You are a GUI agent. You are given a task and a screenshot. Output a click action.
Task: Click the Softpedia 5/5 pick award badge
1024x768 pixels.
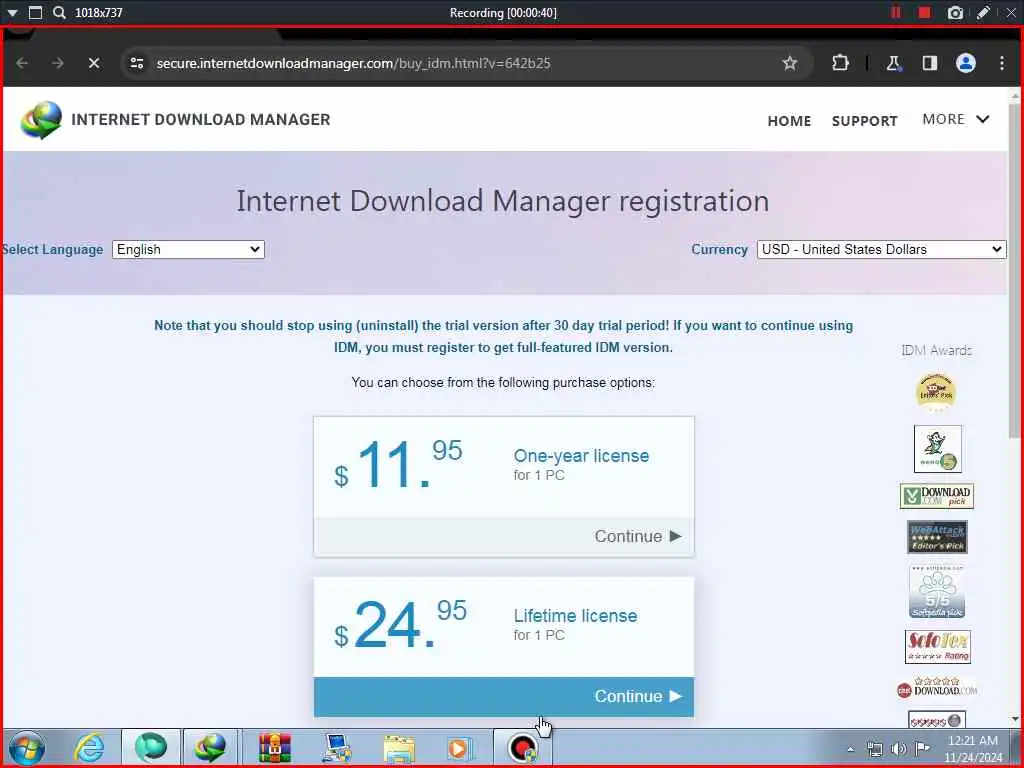[x=936, y=592]
